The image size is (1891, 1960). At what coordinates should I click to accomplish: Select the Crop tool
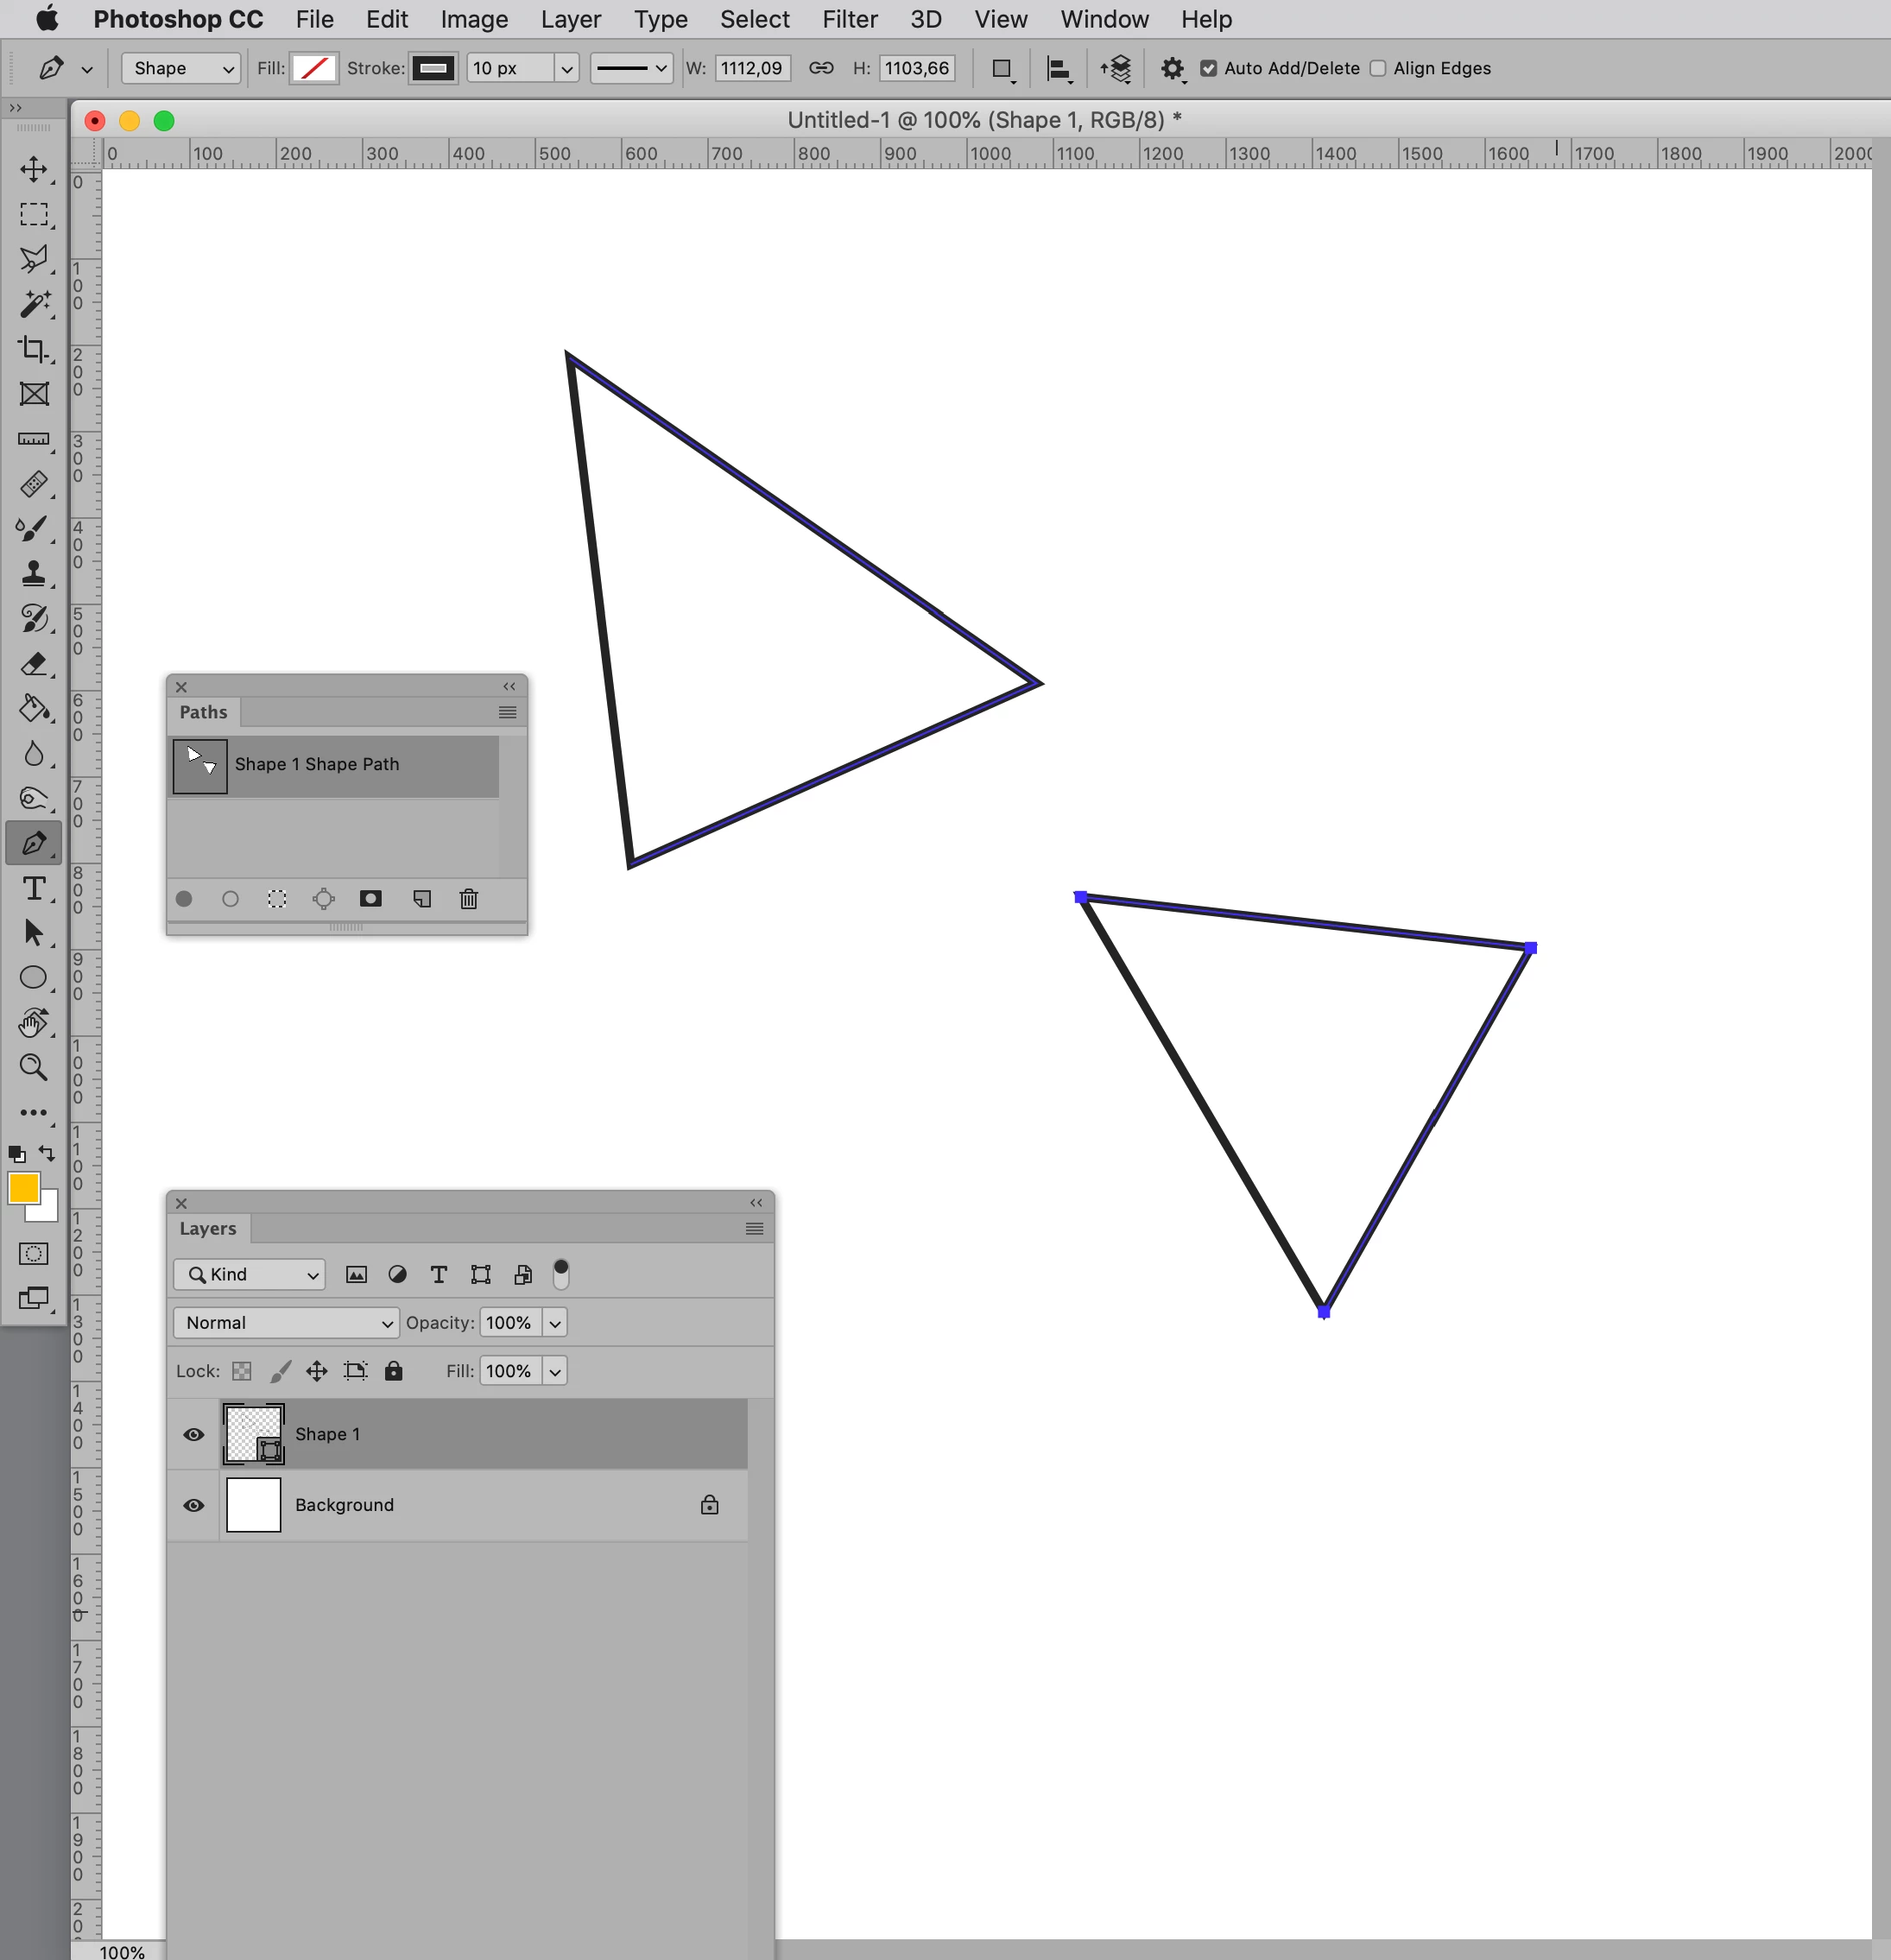(34, 349)
